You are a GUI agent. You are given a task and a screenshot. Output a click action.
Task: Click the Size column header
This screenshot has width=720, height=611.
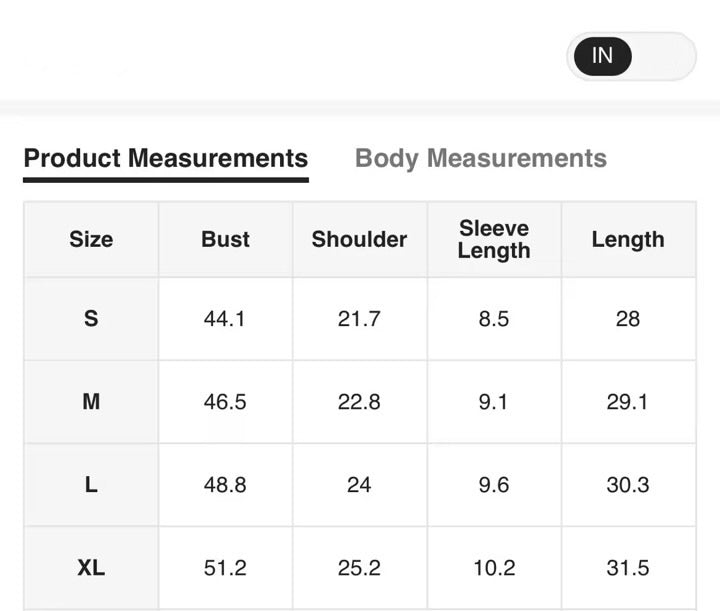[x=91, y=240]
